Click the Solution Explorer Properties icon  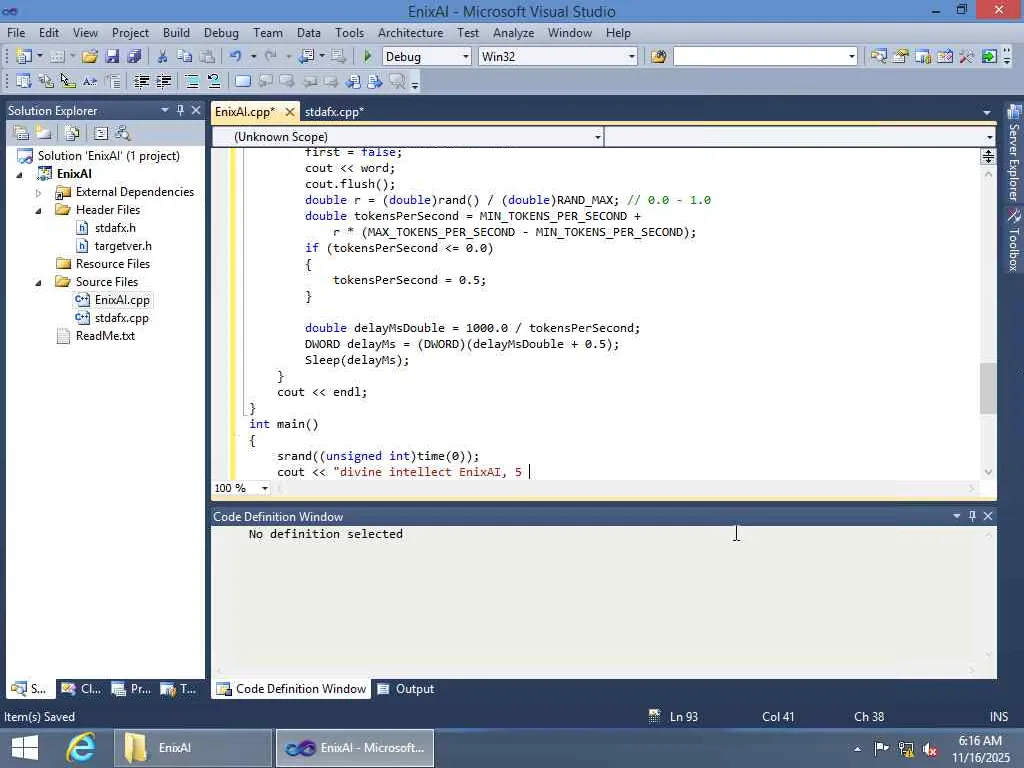tap(21, 134)
